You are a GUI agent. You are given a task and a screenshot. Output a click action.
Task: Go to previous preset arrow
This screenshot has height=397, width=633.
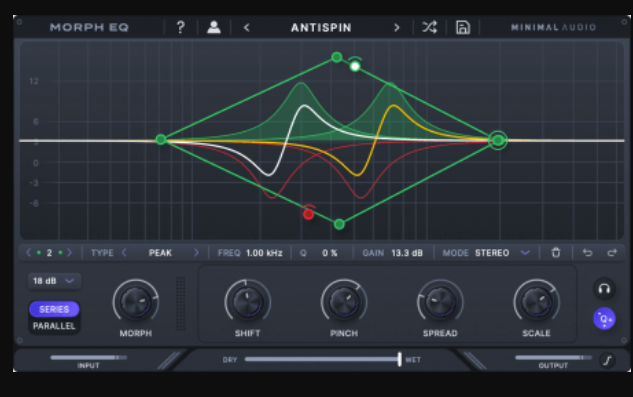(247, 27)
